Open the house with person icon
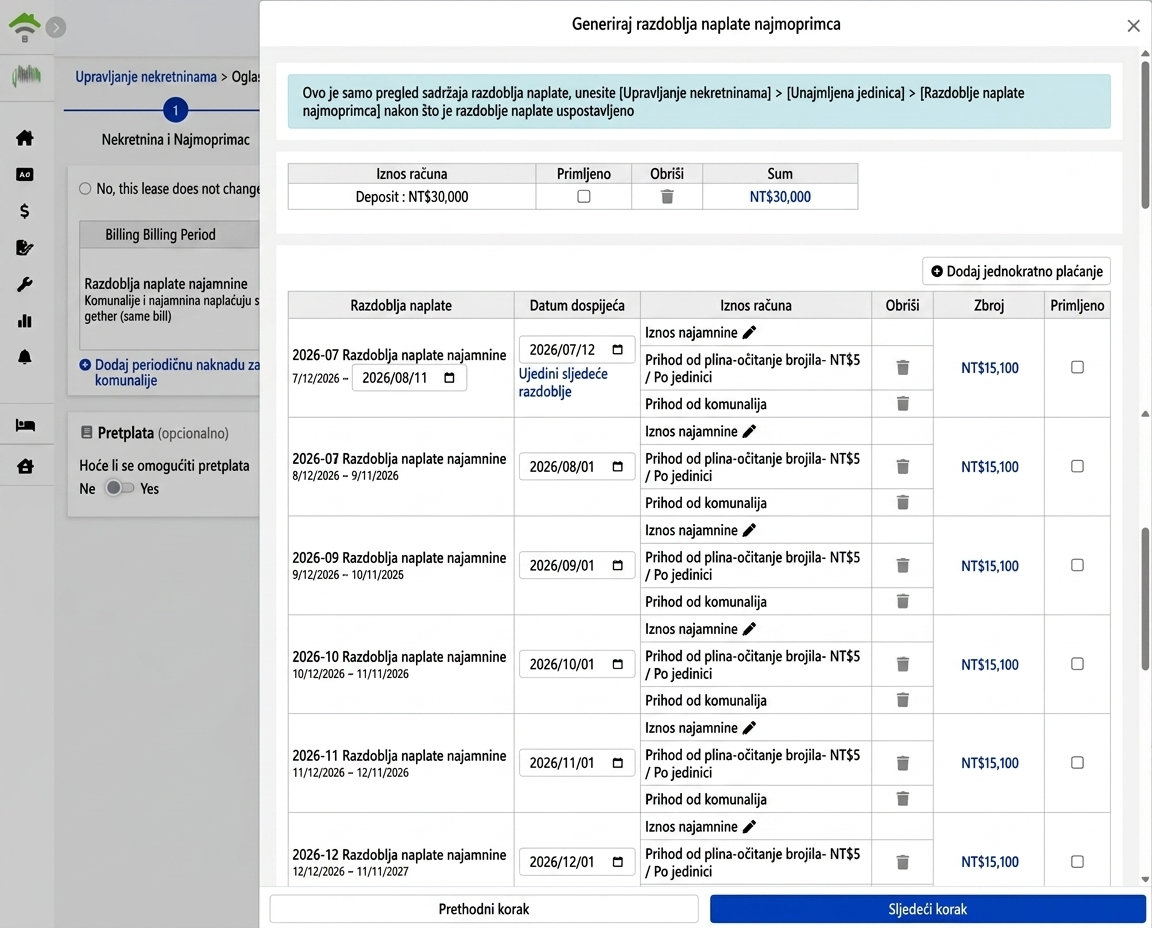The width and height of the screenshot is (1152, 928). tap(25, 466)
